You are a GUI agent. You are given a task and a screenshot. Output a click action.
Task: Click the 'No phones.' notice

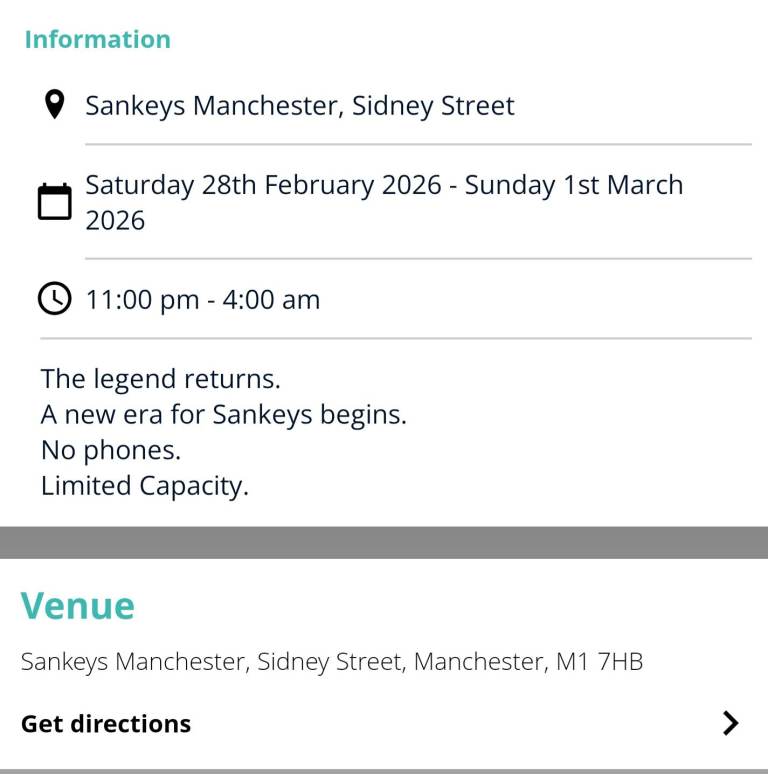coord(111,450)
